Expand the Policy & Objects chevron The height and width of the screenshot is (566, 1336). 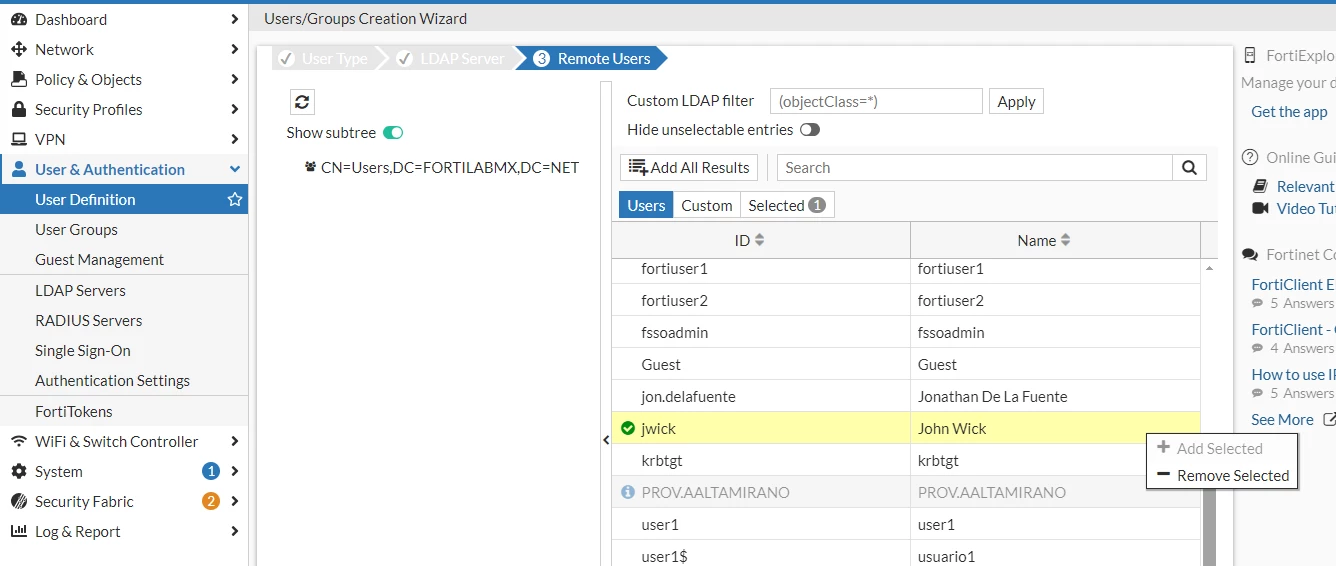(x=234, y=79)
